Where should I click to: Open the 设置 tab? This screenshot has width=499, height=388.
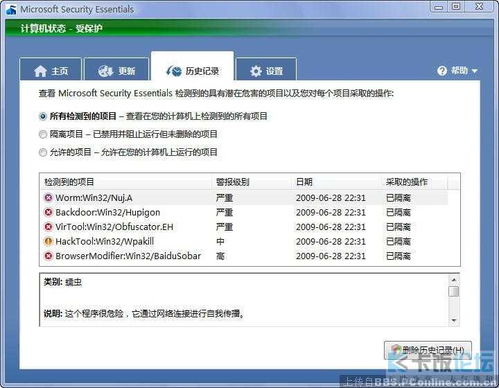(x=266, y=70)
